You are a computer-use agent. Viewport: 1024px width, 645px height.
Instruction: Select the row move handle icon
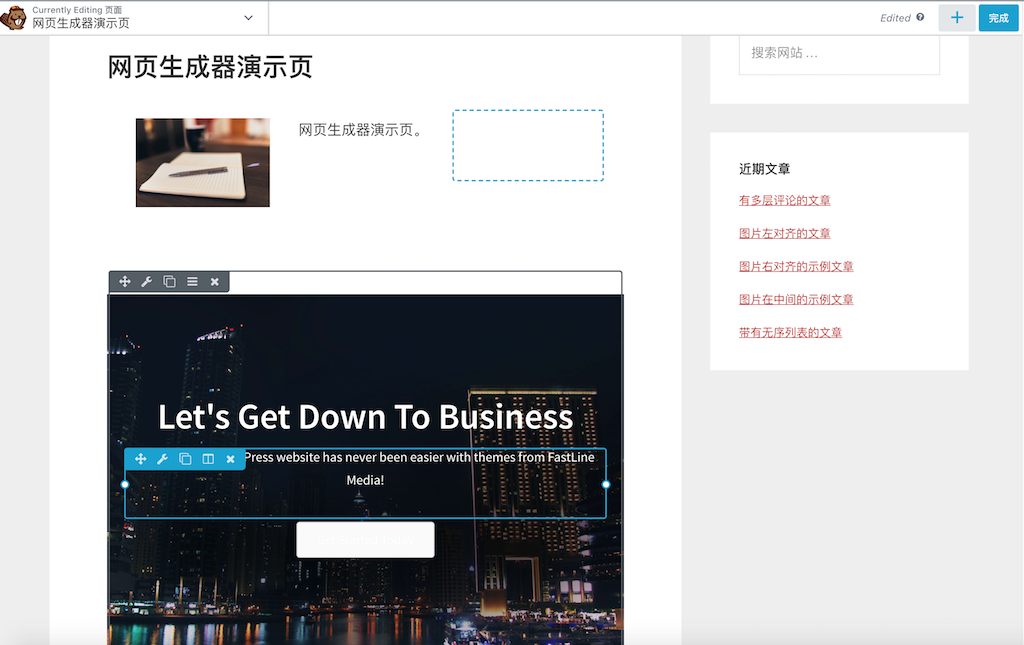pyautogui.click(x=124, y=282)
